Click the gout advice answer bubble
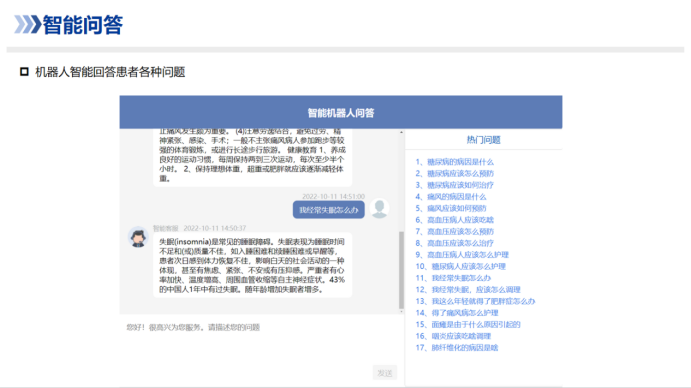 click(x=253, y=157)
